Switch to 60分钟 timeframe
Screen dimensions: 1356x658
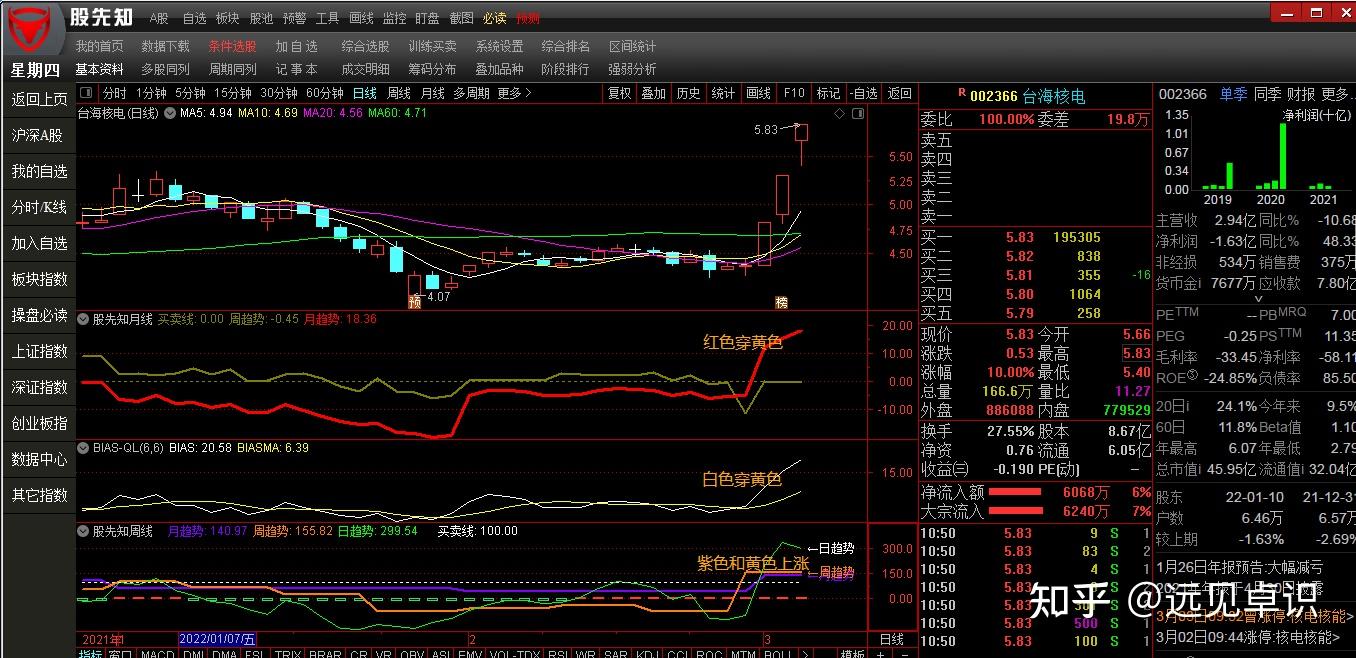coord(324,93)
